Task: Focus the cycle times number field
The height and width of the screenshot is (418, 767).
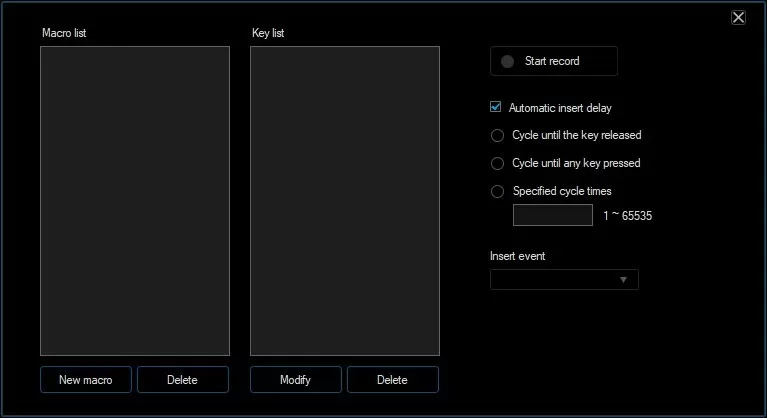Action: pyautogui.click(x=552, y=215)
